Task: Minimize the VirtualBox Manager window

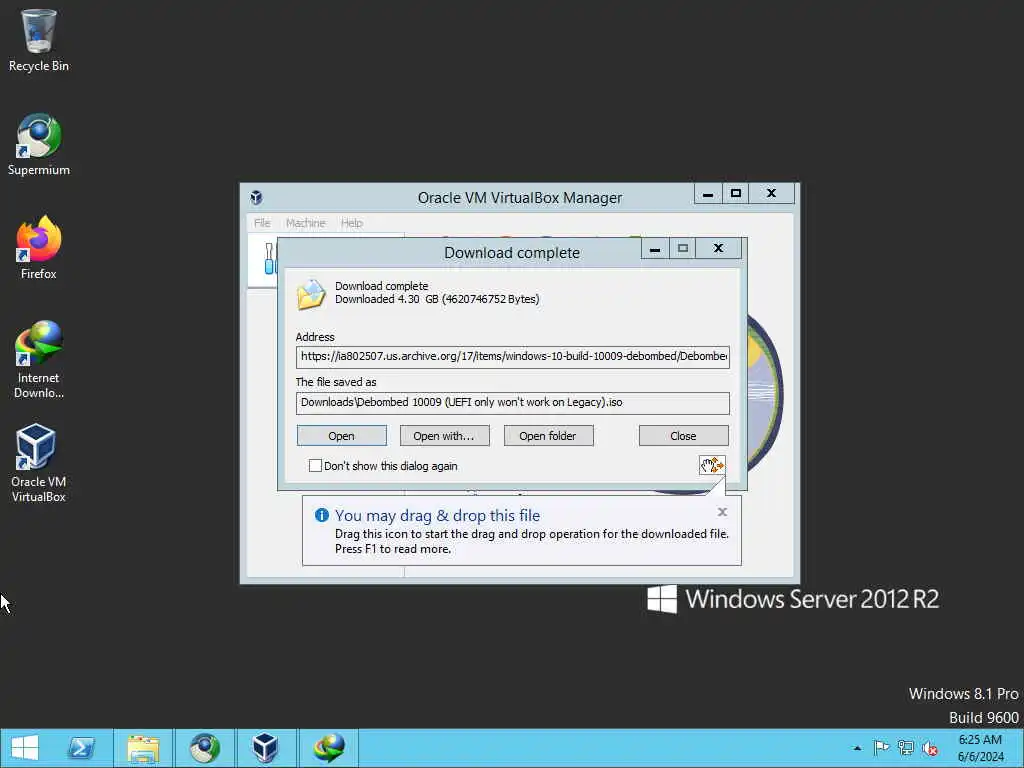Action: coord(707,193)
